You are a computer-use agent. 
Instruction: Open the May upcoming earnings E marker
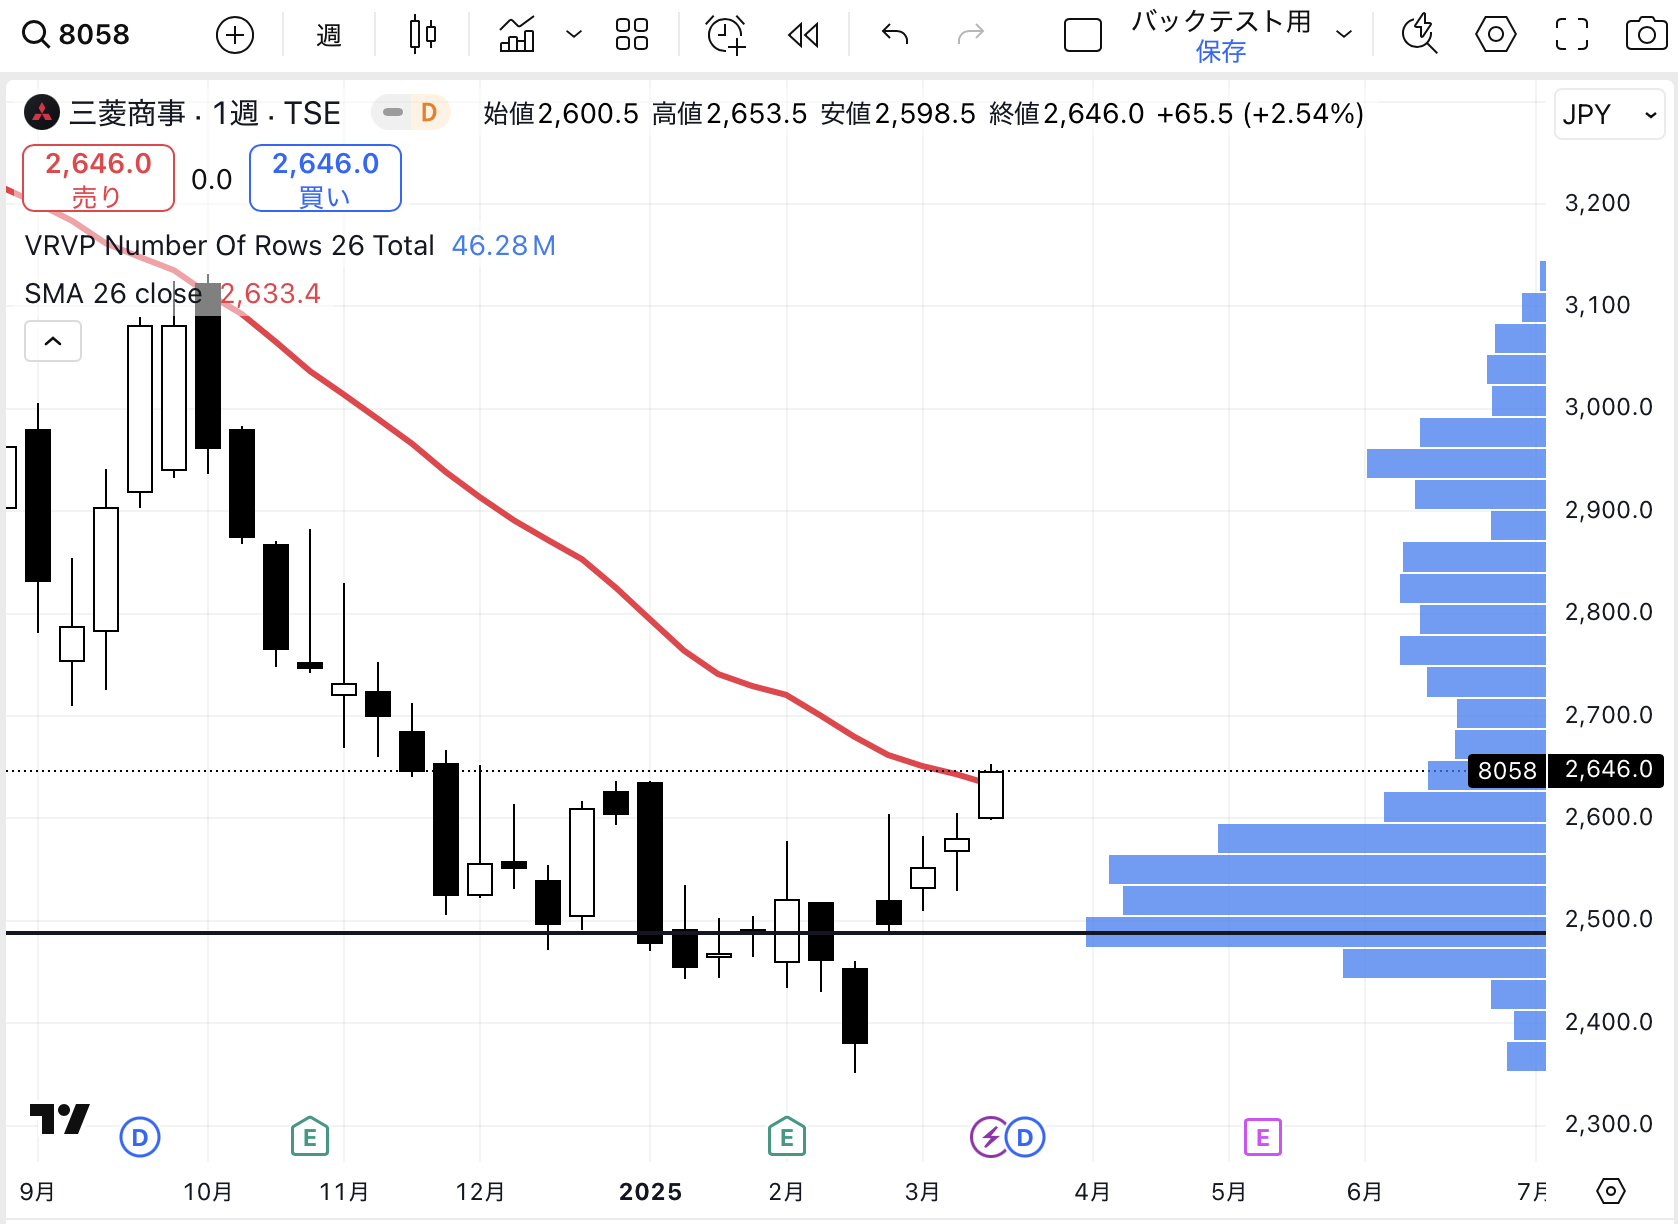click(x=1263, y=1137)
